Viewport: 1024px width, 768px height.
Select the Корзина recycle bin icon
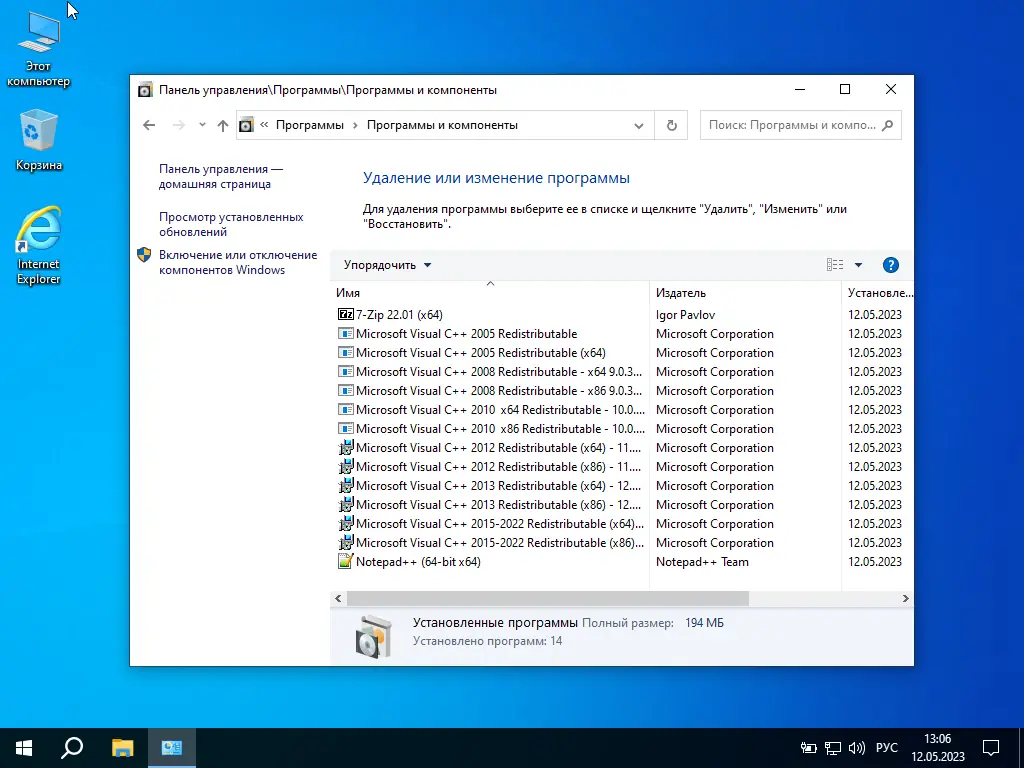39,140
